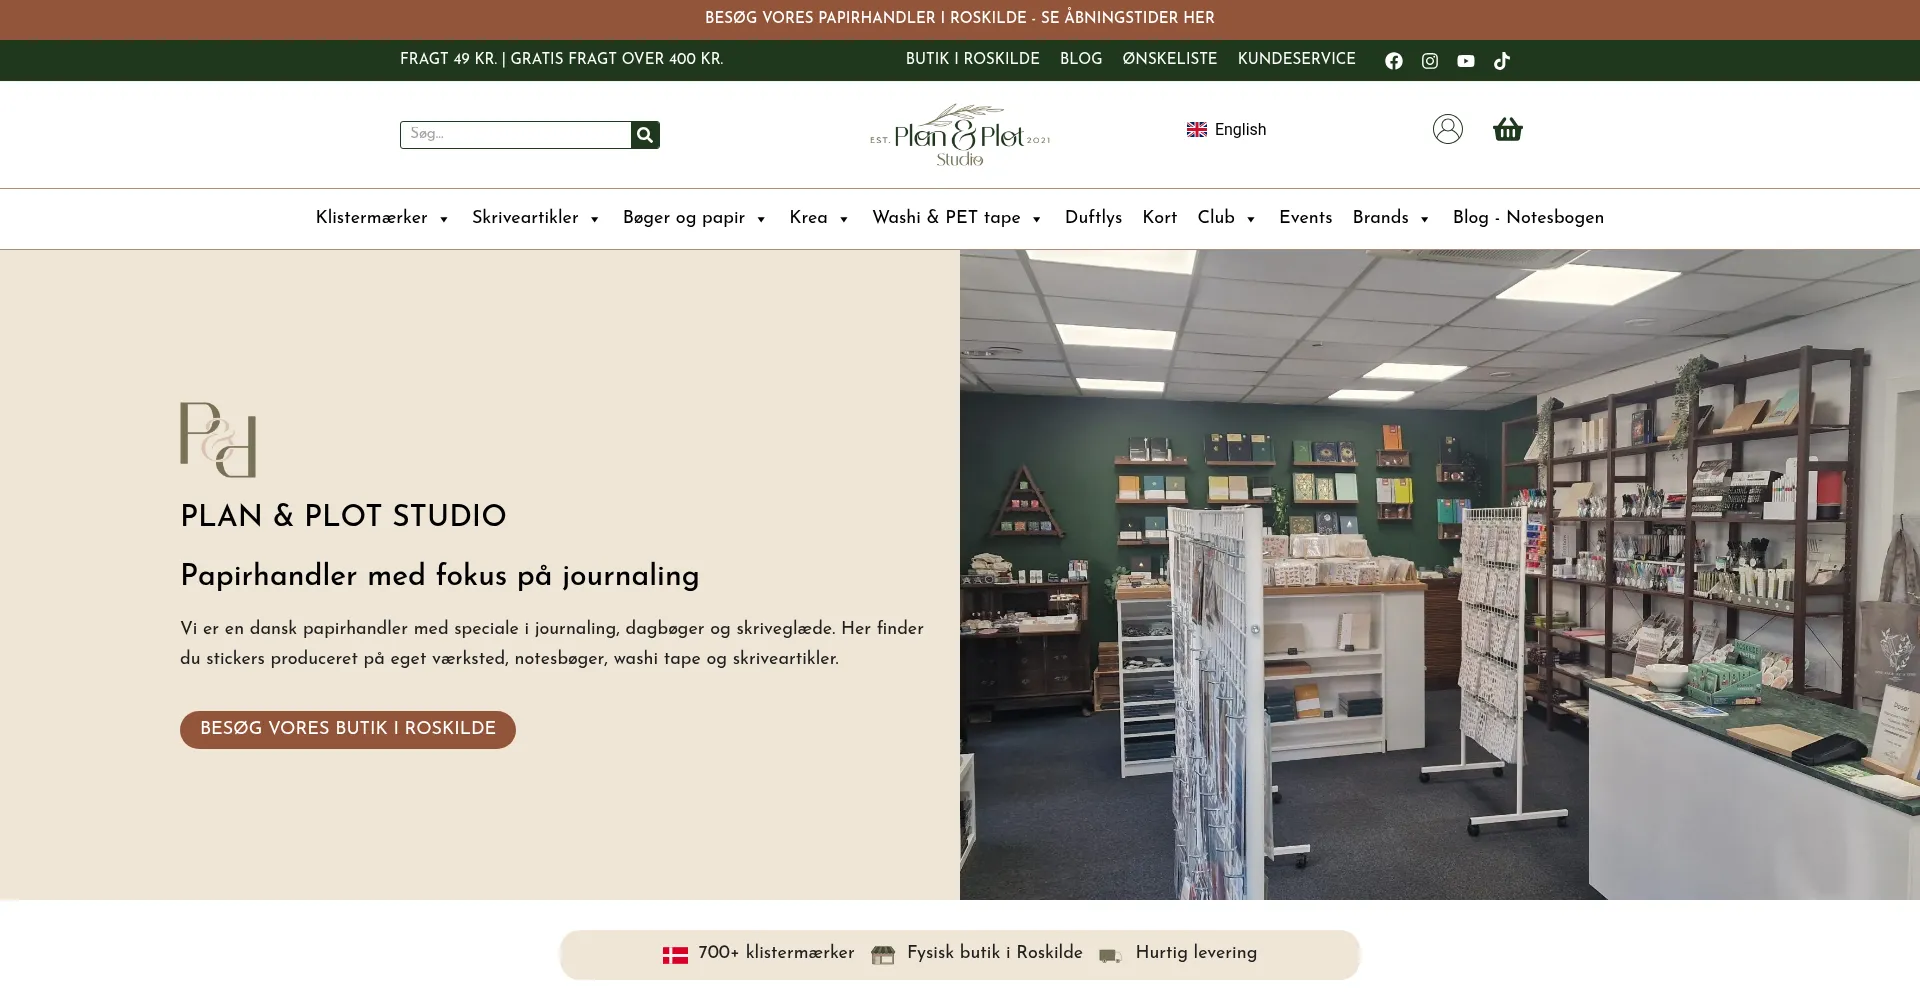Click the Fysisk butik i Roskilde text
The image size is (1920, 993).
click(x=995, y=954)
